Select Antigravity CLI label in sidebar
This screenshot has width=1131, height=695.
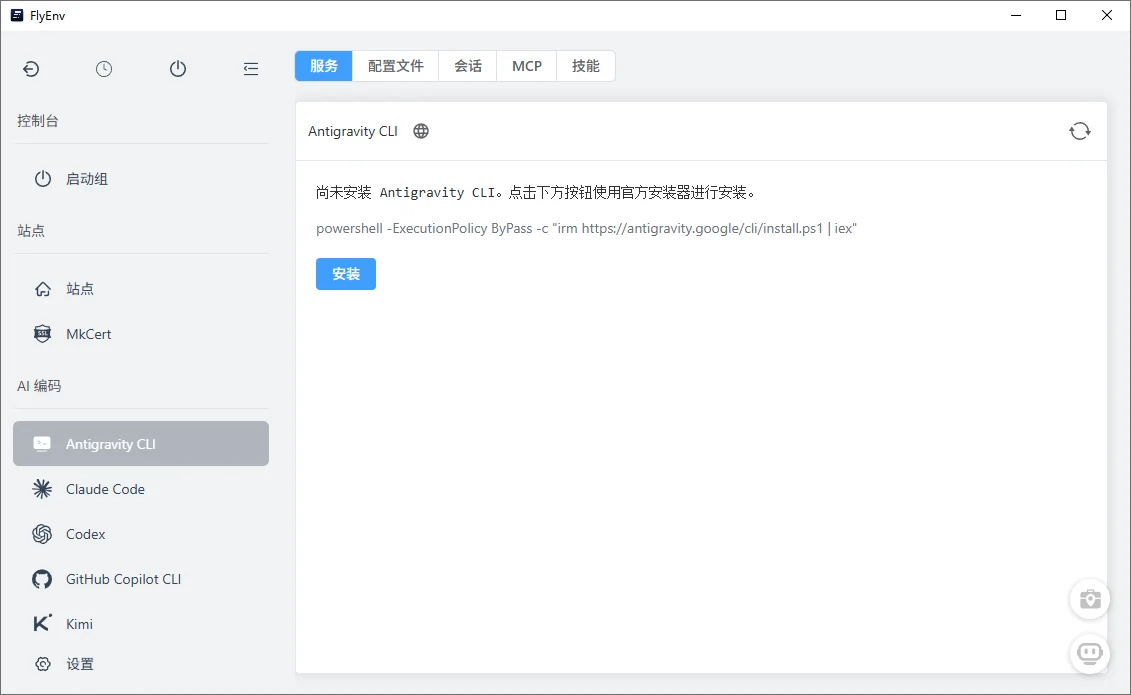point(110,444)
